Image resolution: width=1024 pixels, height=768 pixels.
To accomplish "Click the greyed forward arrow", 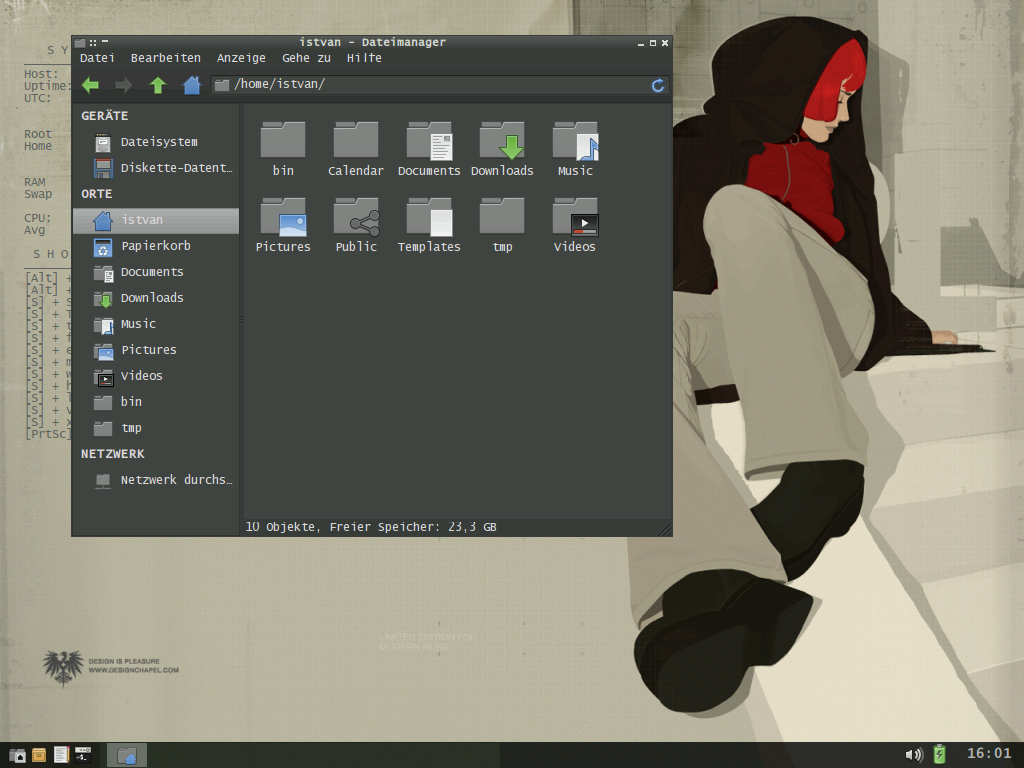I will [123, 85].
